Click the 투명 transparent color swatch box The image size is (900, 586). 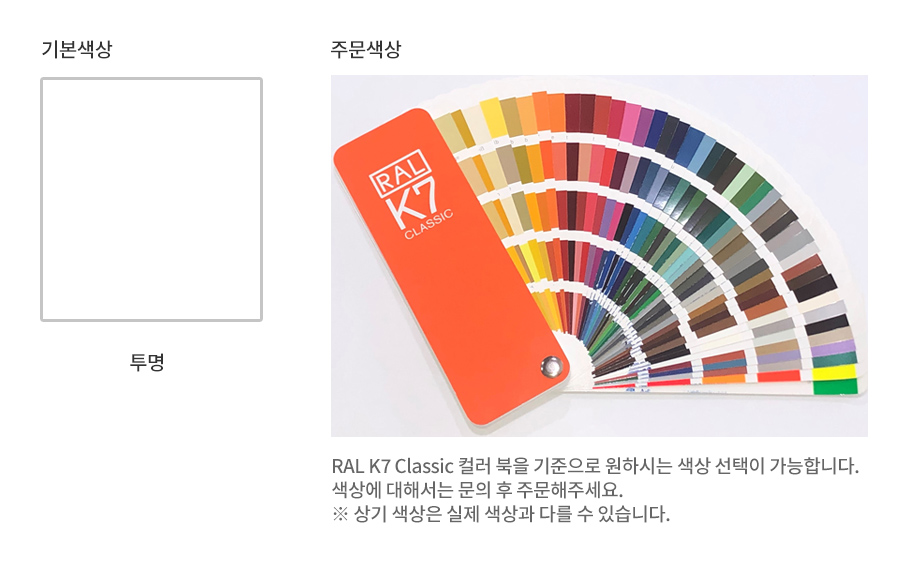(152, 199)
